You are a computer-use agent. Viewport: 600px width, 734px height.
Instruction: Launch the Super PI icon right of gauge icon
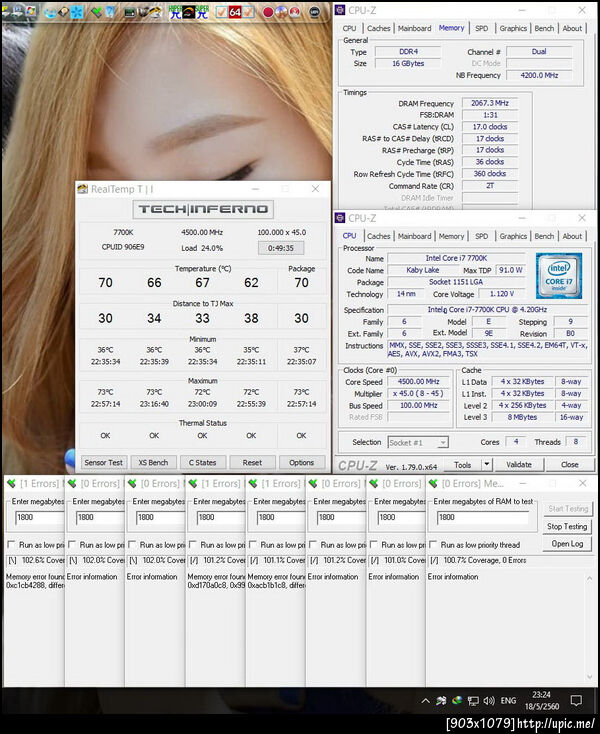tap(202, 12)
